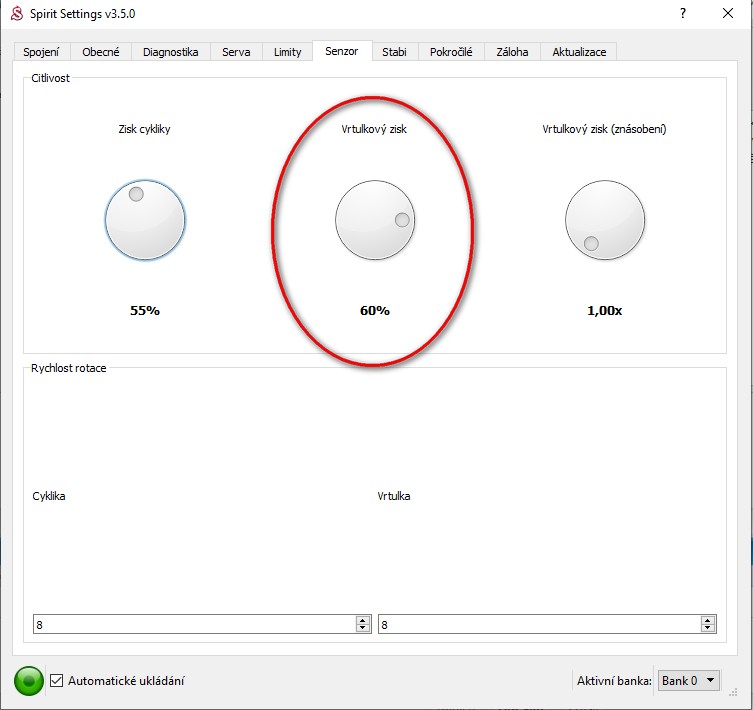The height and width of the screenshot is (710, 753).
Task: Click the Vrtulkový zisk dial knob
Action: pos(375,220)
